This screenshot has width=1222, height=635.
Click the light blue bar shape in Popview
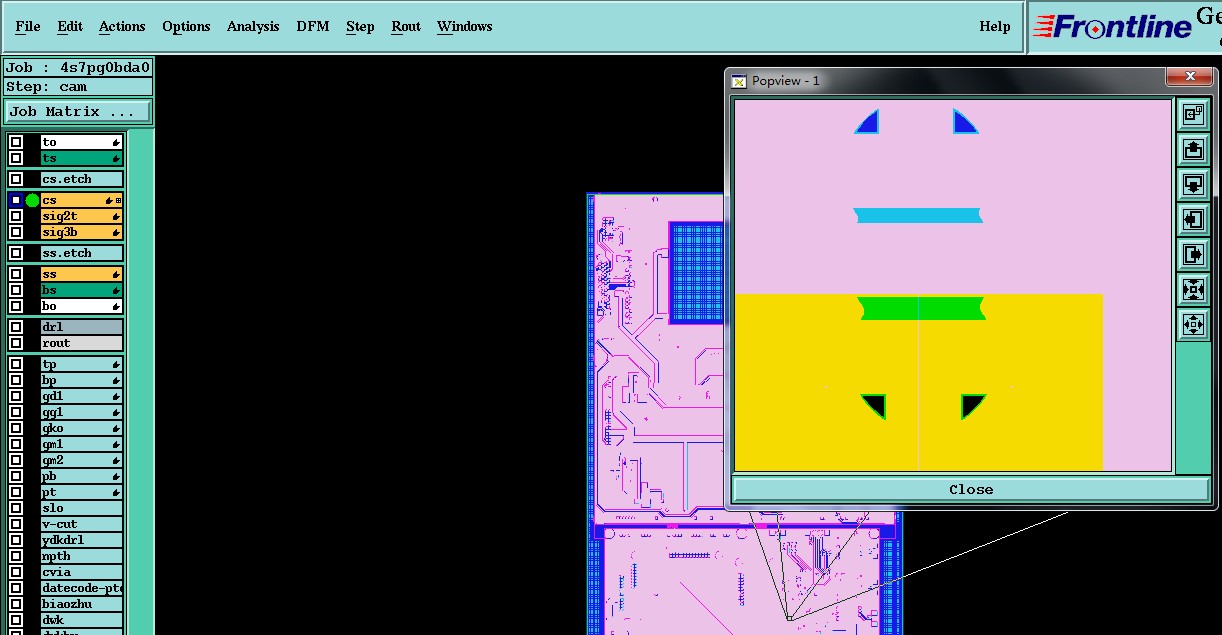click(917, 215)
